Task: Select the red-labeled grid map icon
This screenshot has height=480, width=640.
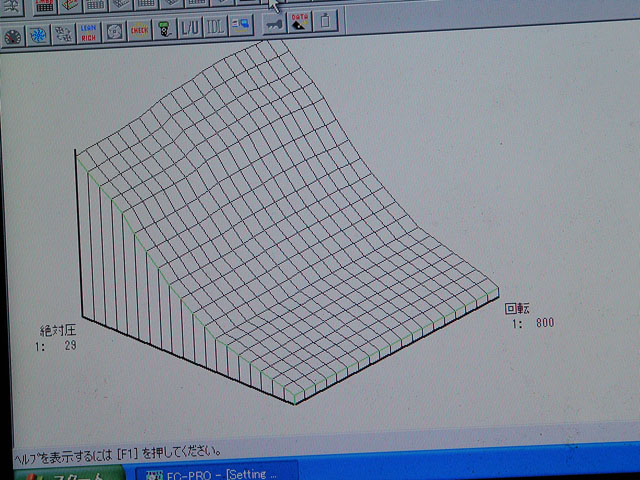Action: coord(44,7)
